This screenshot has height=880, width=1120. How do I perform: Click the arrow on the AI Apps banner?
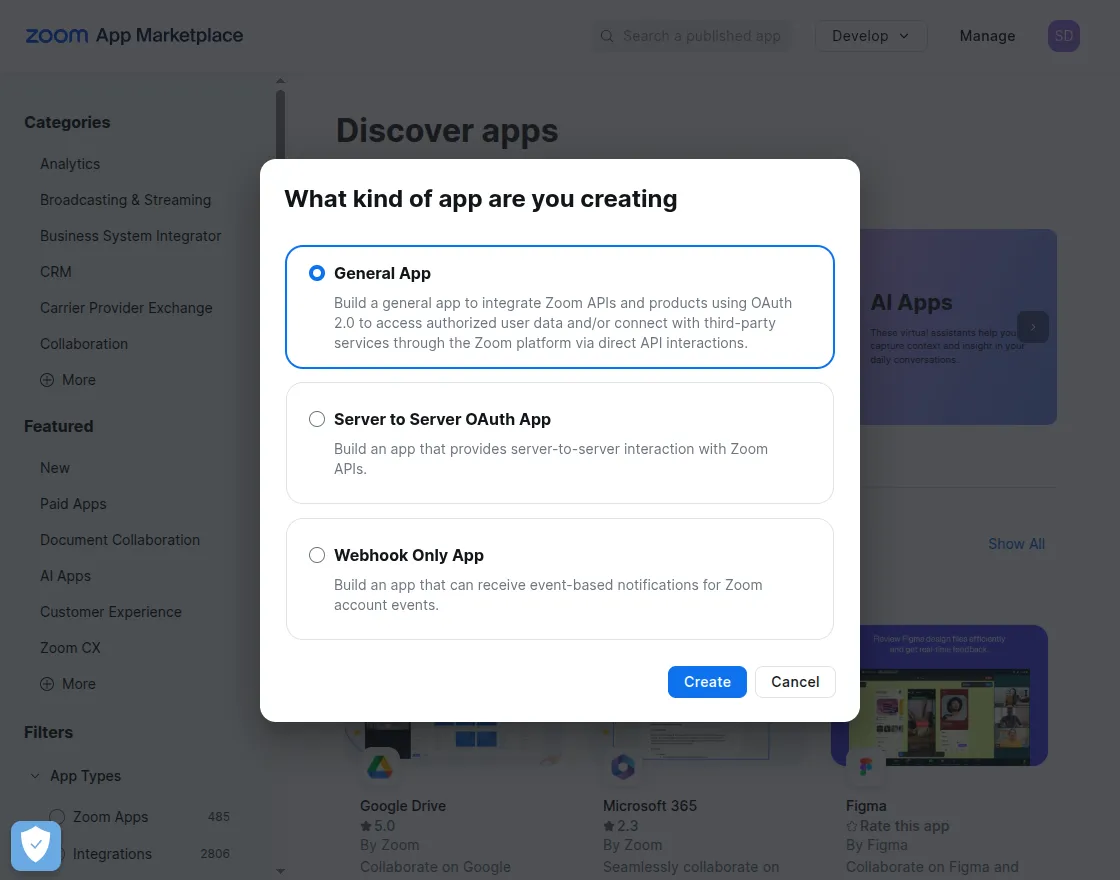(1032, 327)
